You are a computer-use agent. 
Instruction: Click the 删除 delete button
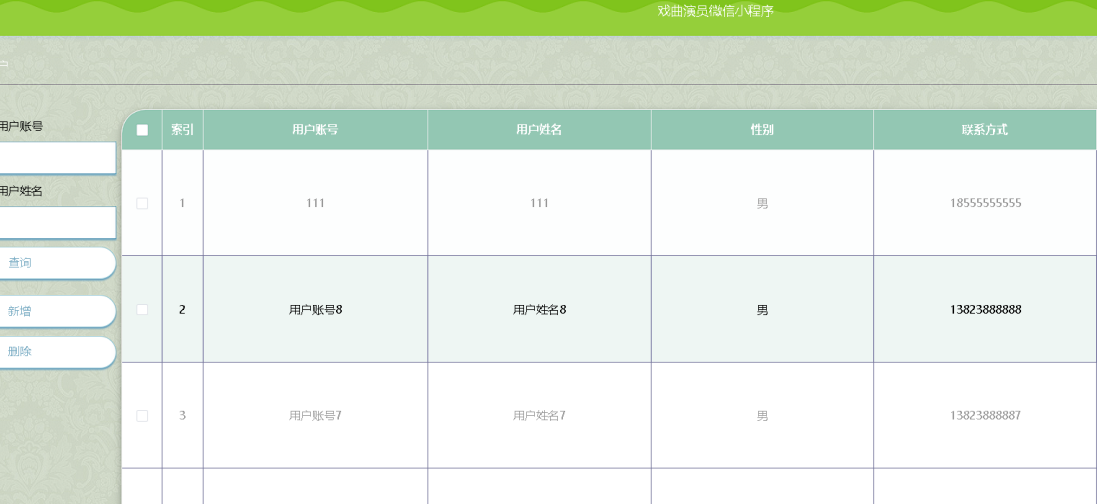pyautogui.click(x=56, y=352)
